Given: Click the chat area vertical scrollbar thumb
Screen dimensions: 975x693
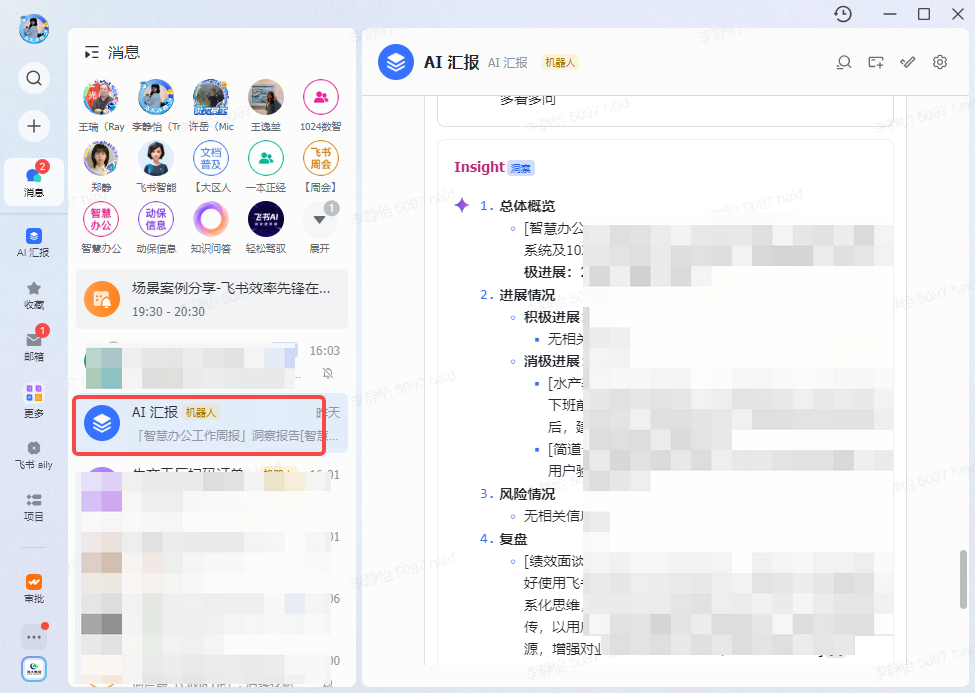Looking at the screenshot, I should [964, 578].
